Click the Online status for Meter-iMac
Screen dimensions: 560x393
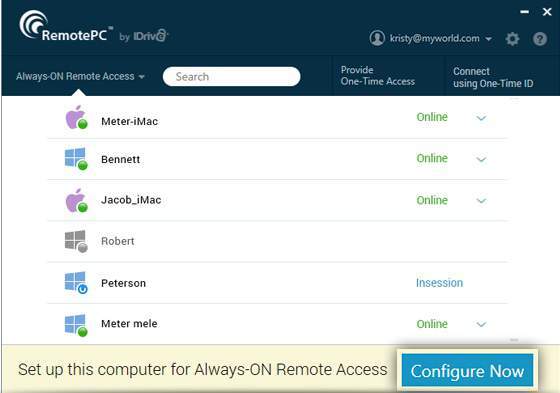[x=432, y=117]
